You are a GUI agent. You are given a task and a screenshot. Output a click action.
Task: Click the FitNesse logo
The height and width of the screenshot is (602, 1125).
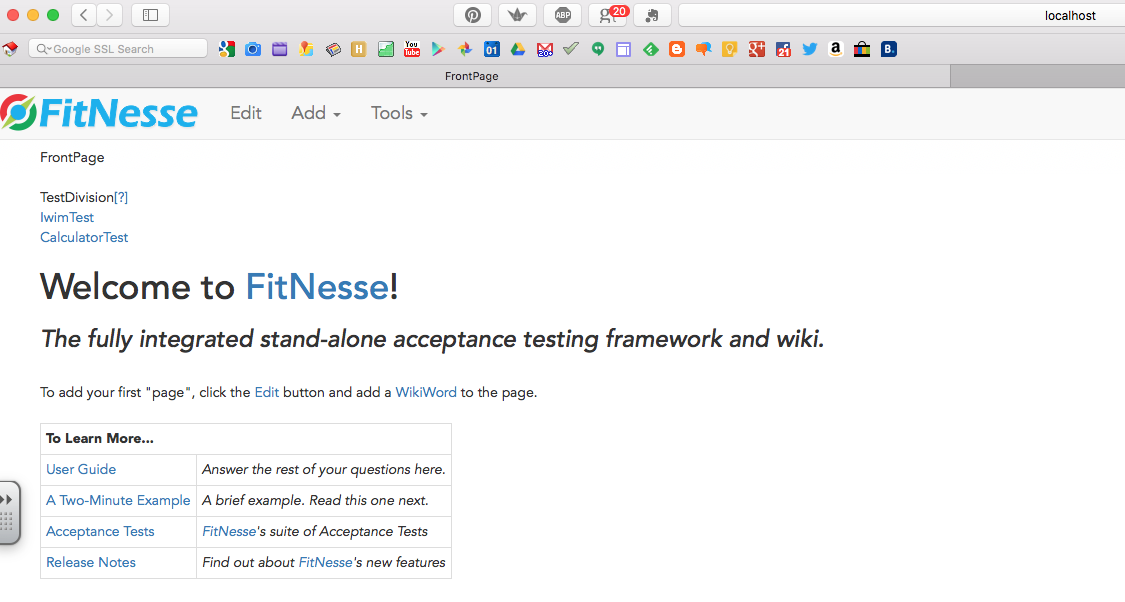click(99, 113)
